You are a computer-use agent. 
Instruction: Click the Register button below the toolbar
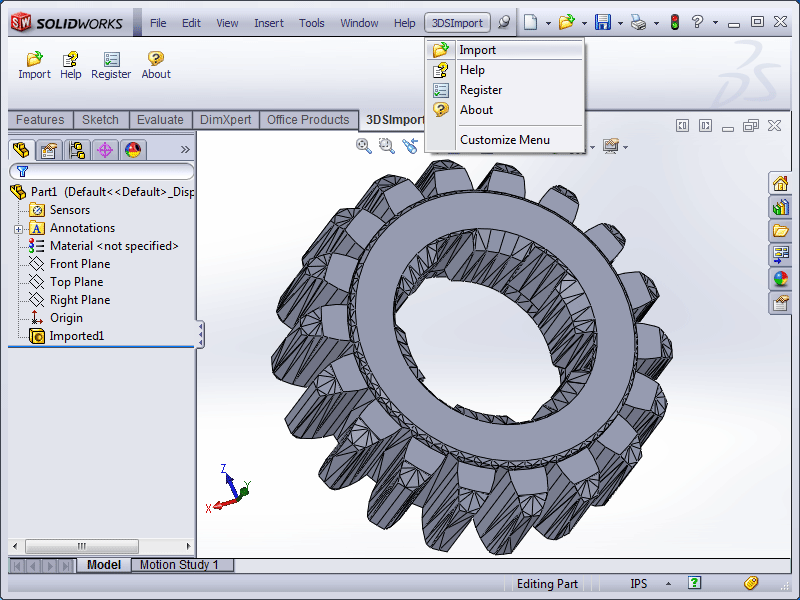(111, 65)
